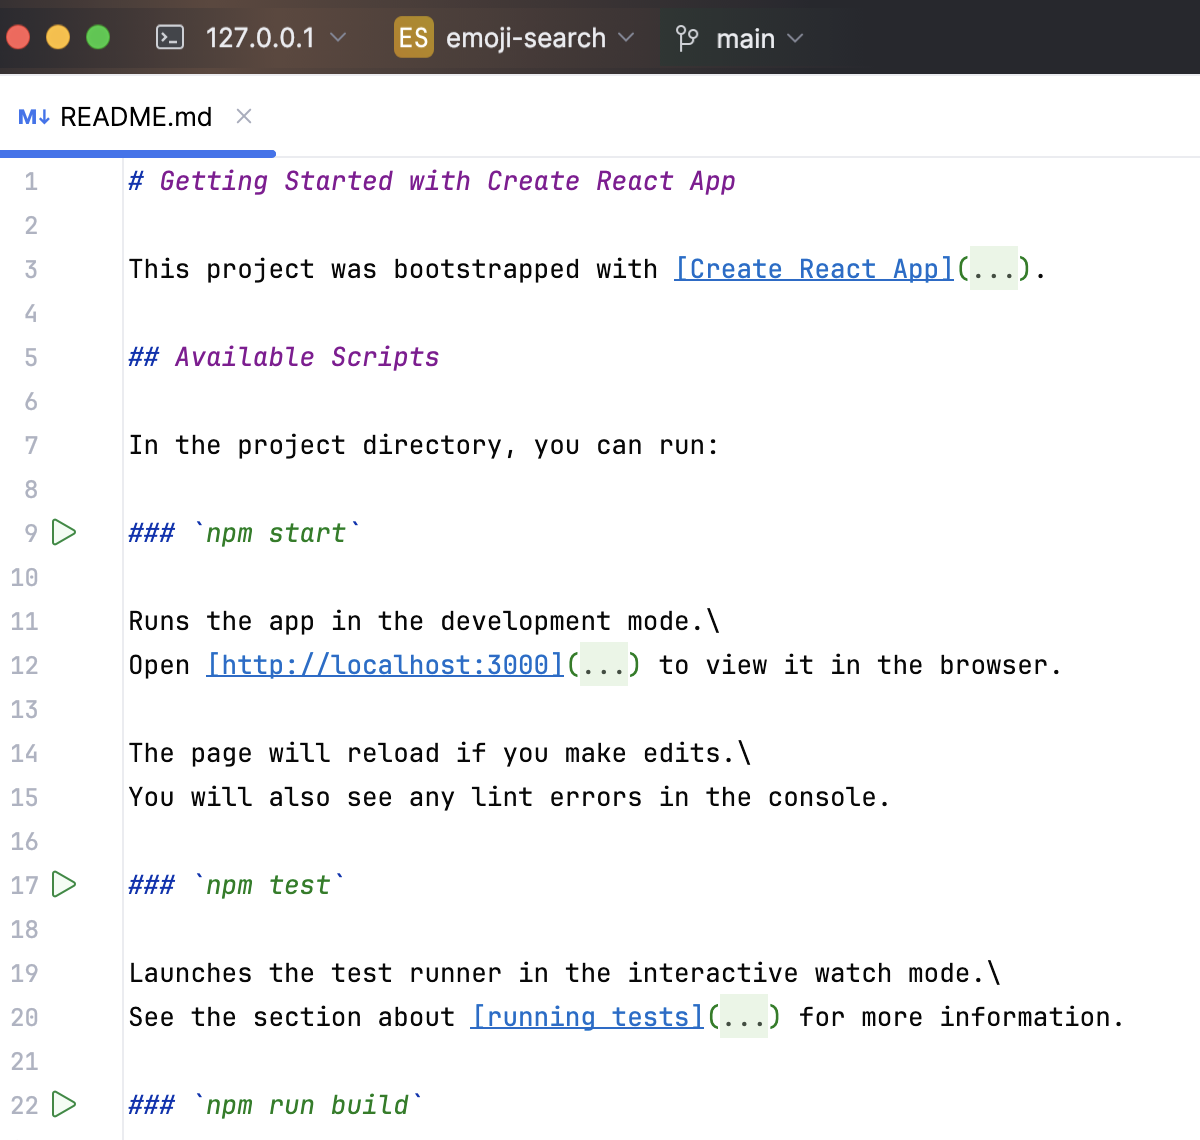Click the git branch icon
The image size is (1200, 1140).
coord(687,38)
